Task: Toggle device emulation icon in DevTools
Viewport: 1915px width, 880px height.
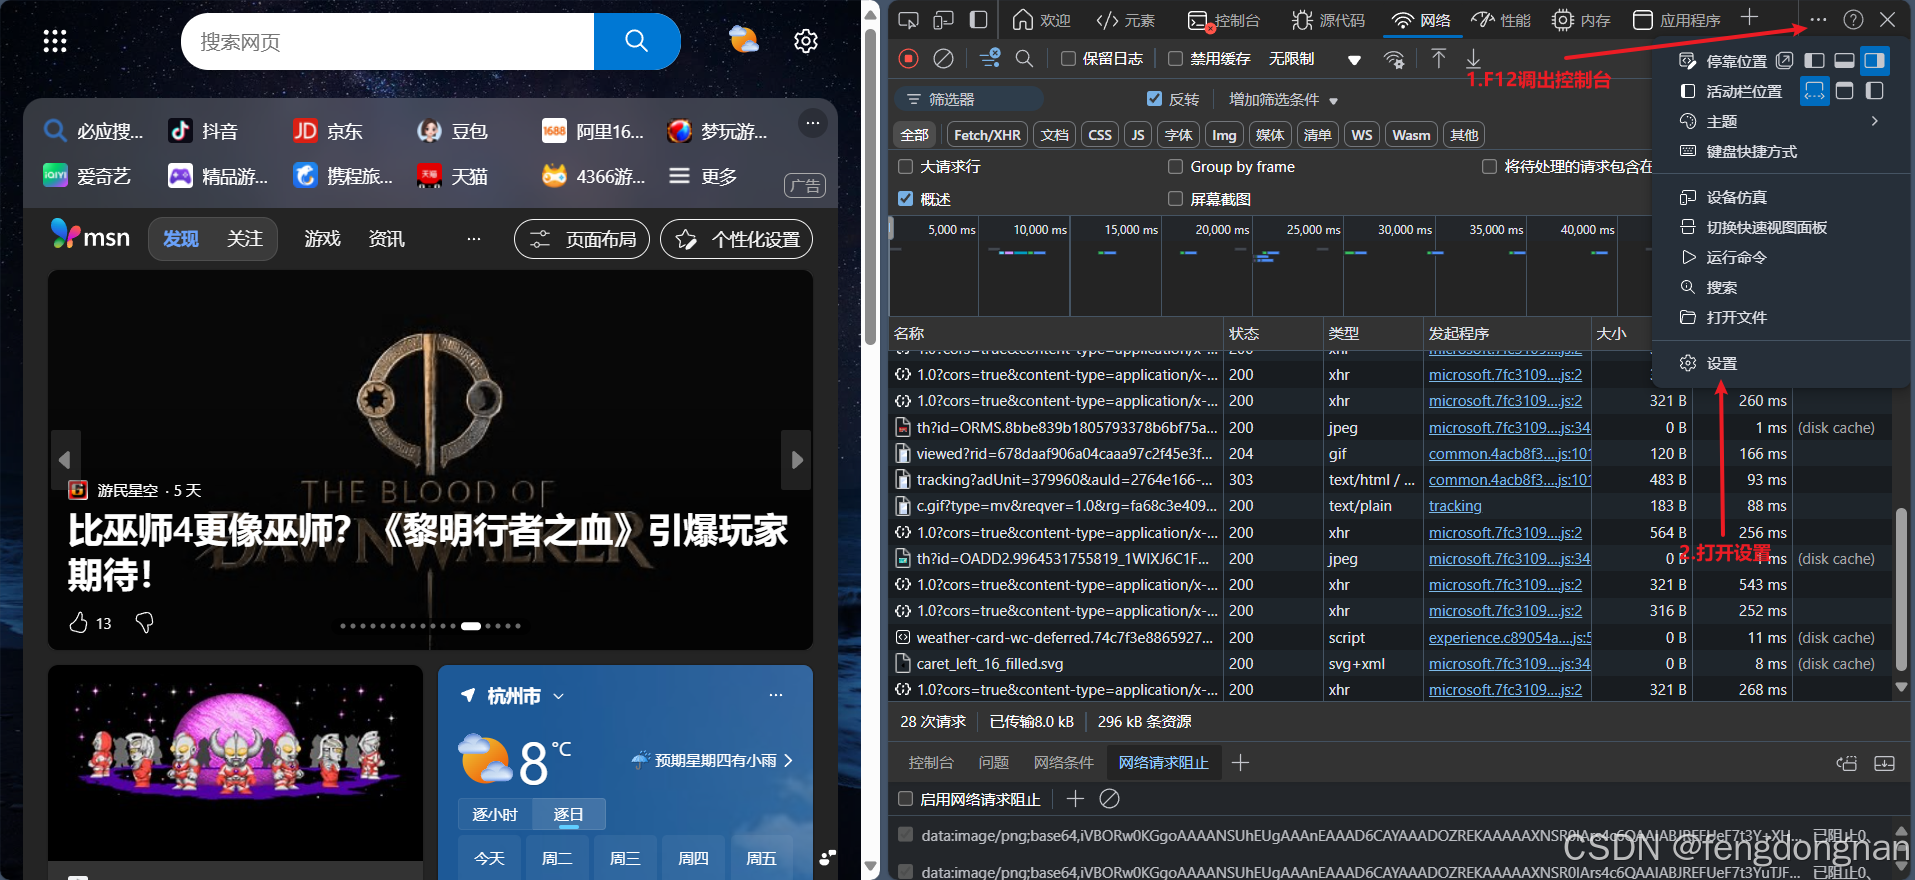Action: [943, 20]
